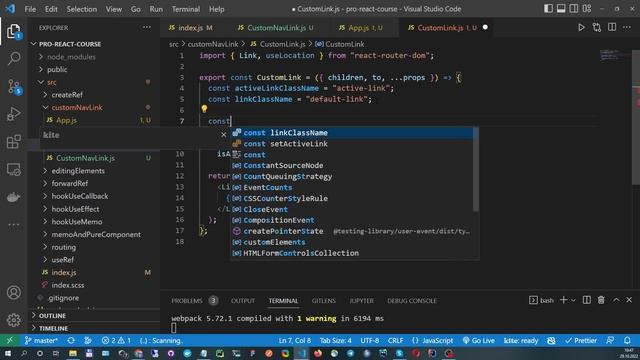Open terminal launch profile dropdown arrow

tap(573, 300)
